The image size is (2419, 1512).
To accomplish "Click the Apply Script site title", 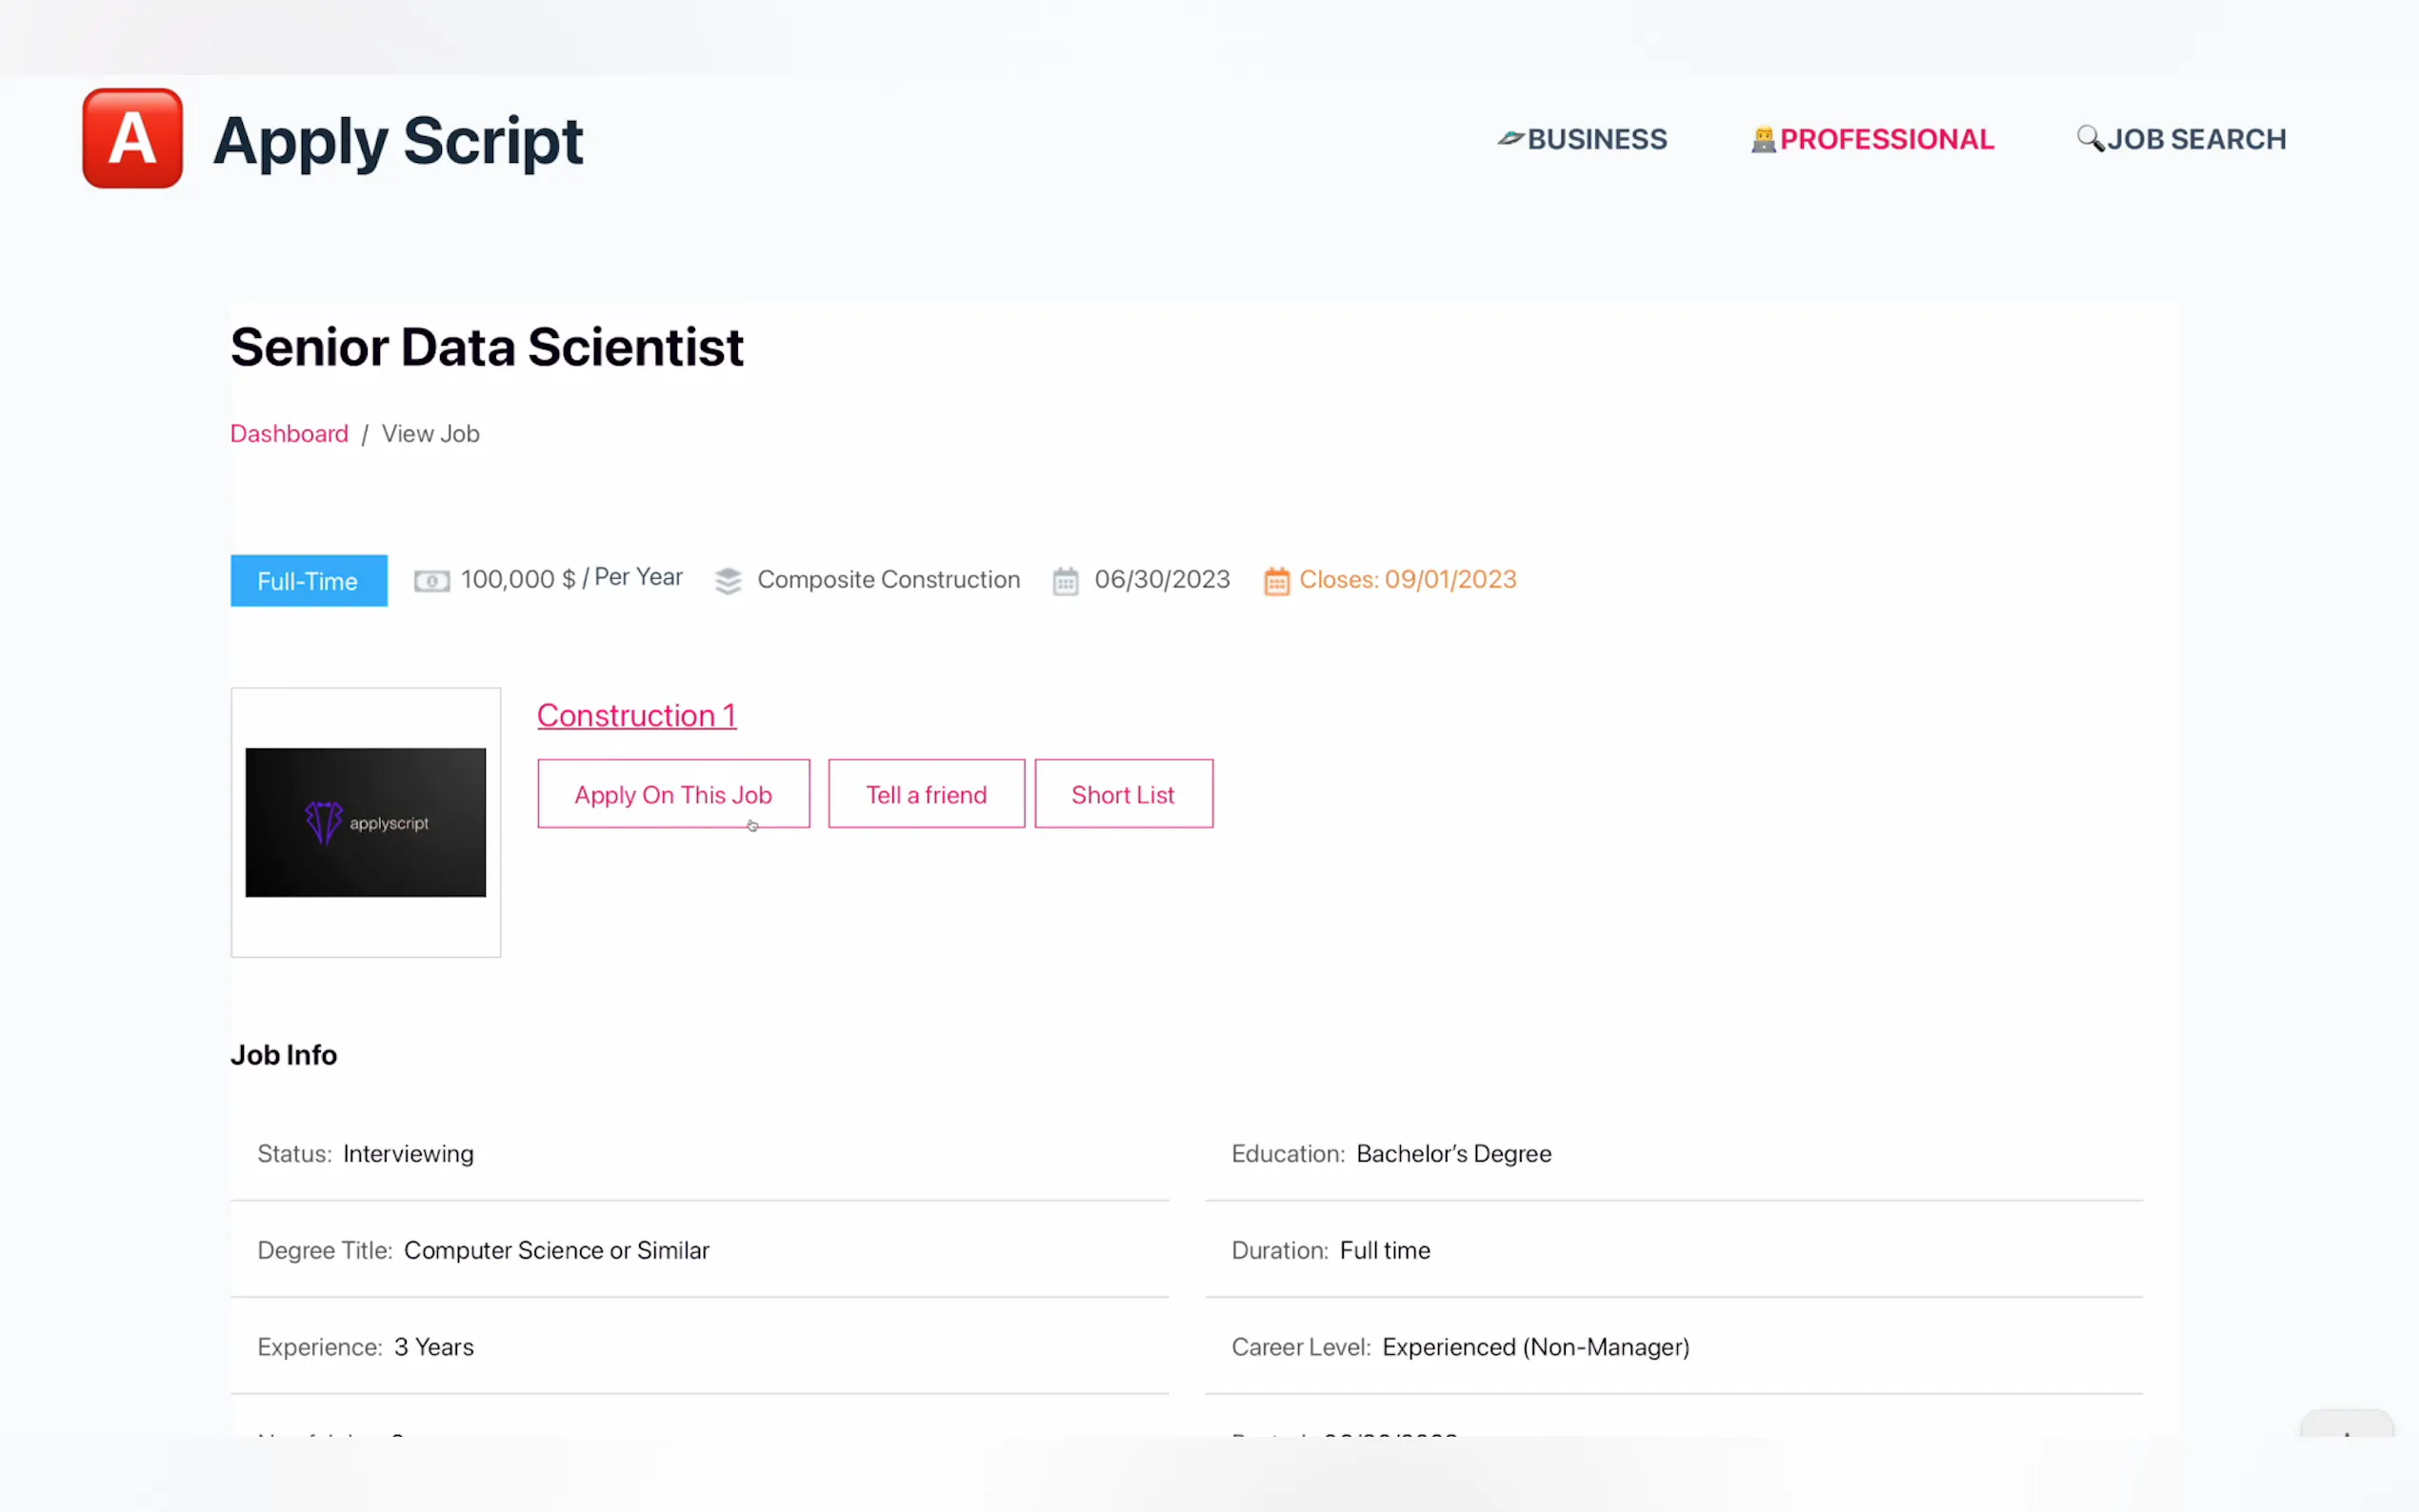I will 397,140.
